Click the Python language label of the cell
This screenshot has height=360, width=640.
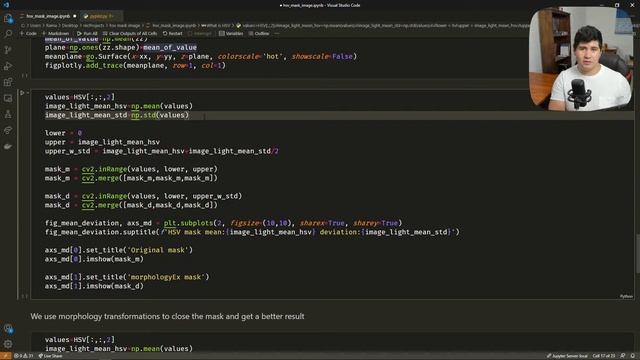point(626,296)
